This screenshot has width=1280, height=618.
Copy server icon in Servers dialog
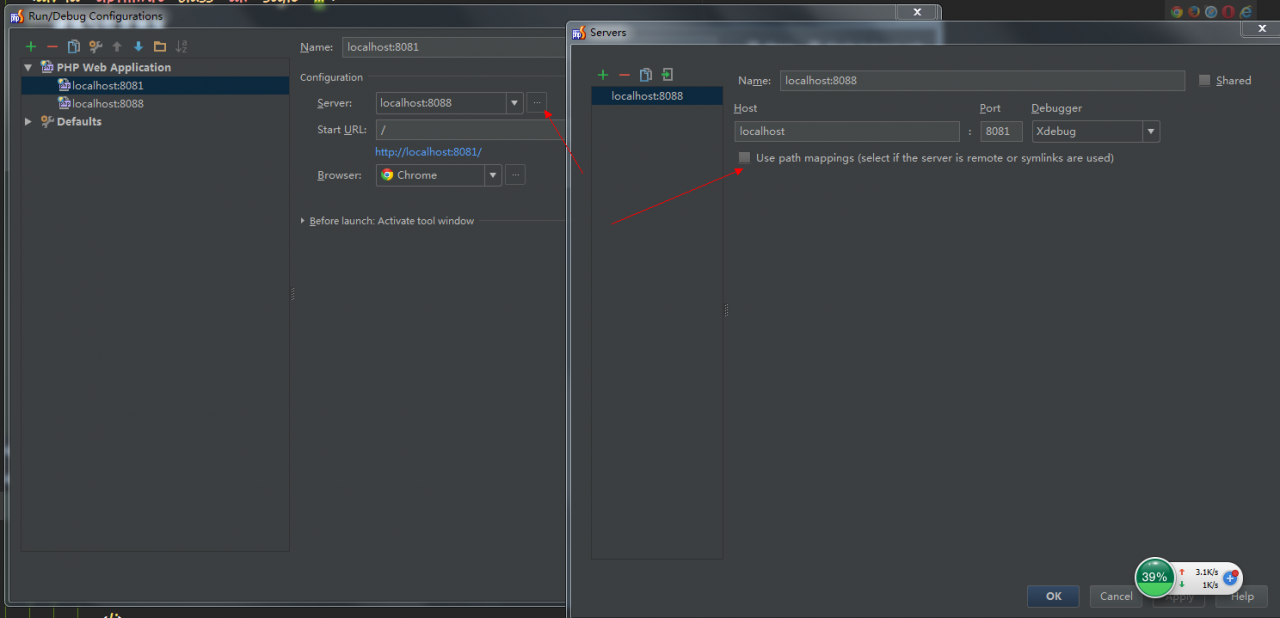click(646, 75)
